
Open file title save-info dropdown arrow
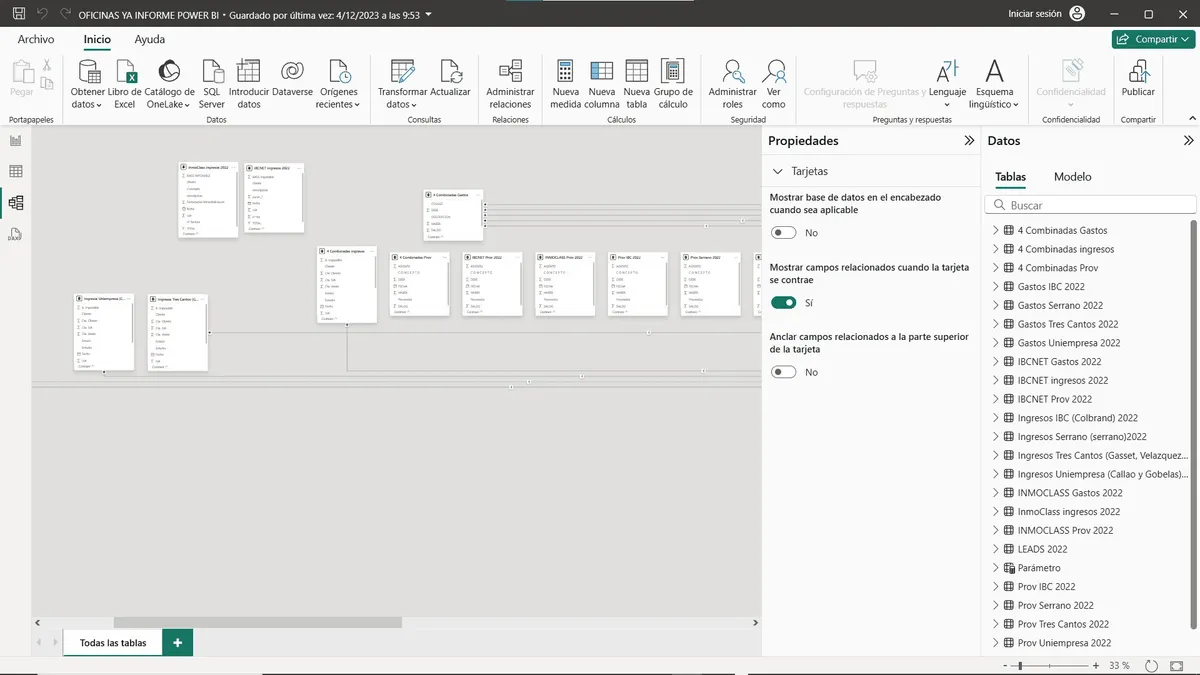(429, 15)
